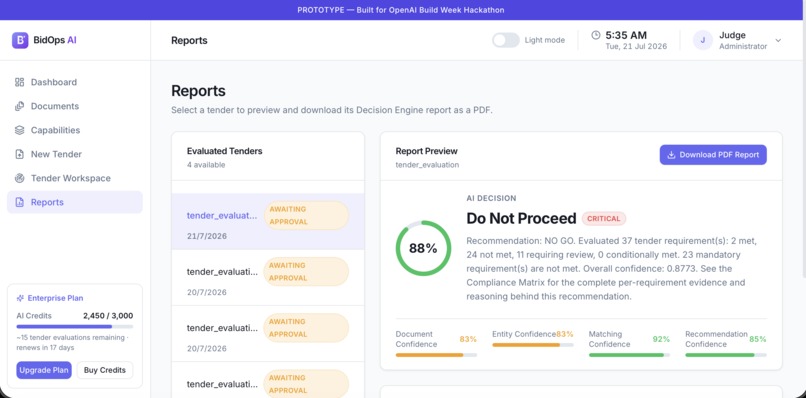Click the AI Credits progress bar
Image resolution: width=806 pixels, height=398 pixels.
75,327
